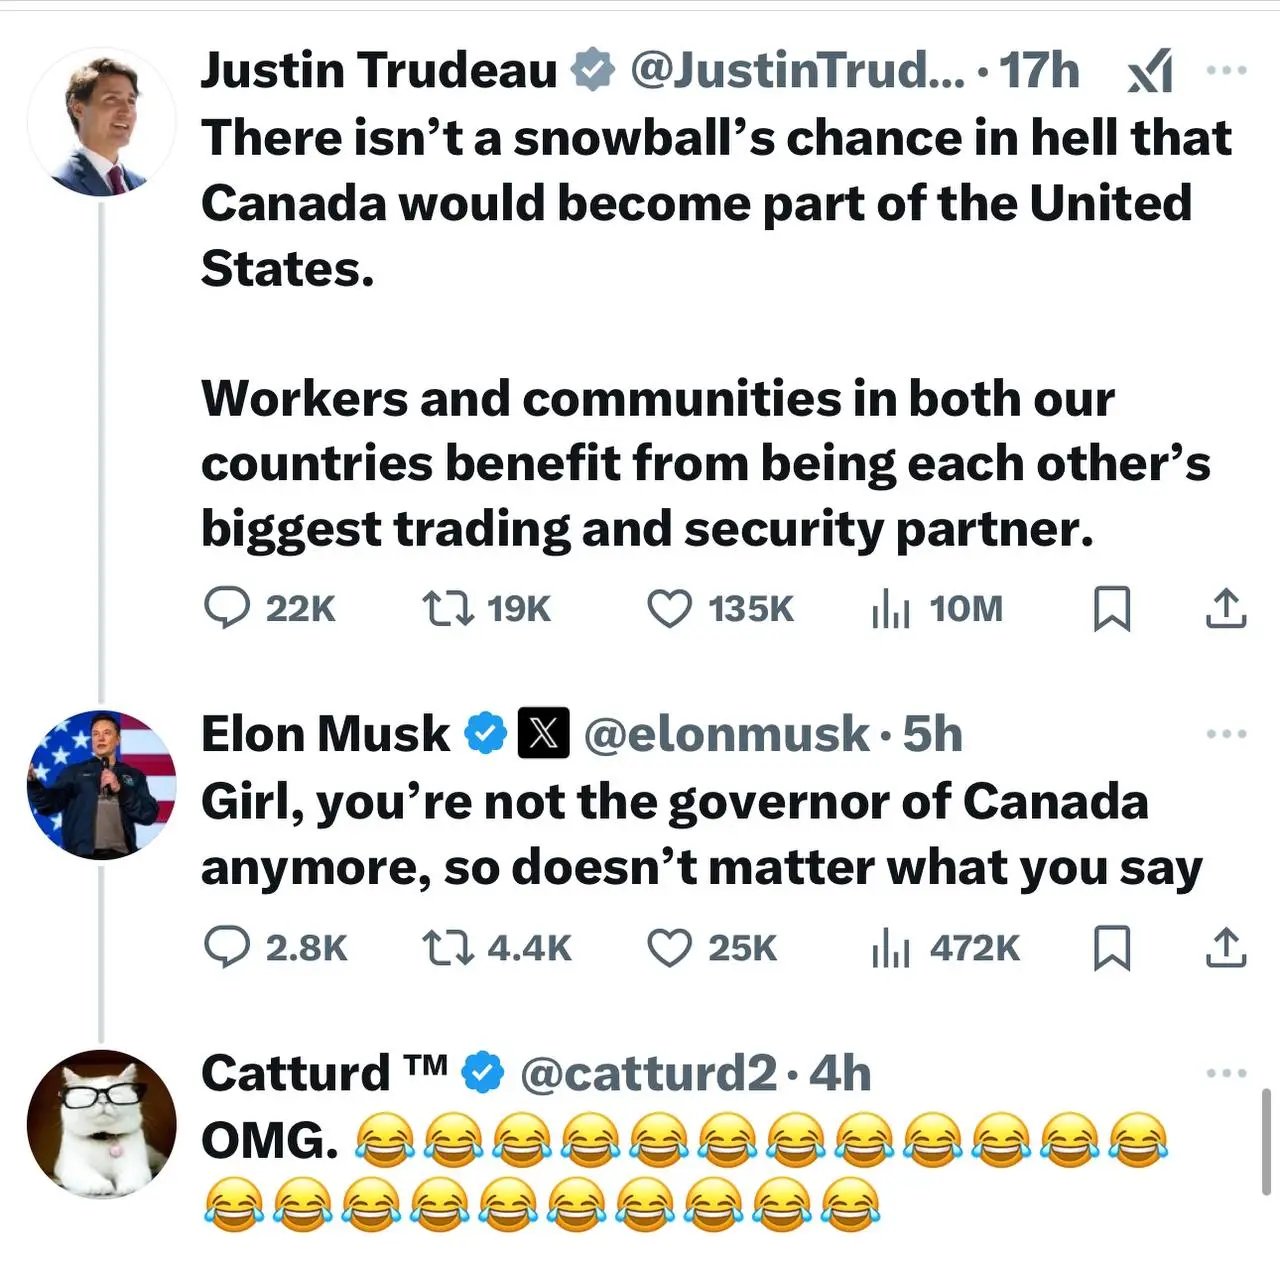View analytics on Musk's 472K-view reply

coord(890,947)
